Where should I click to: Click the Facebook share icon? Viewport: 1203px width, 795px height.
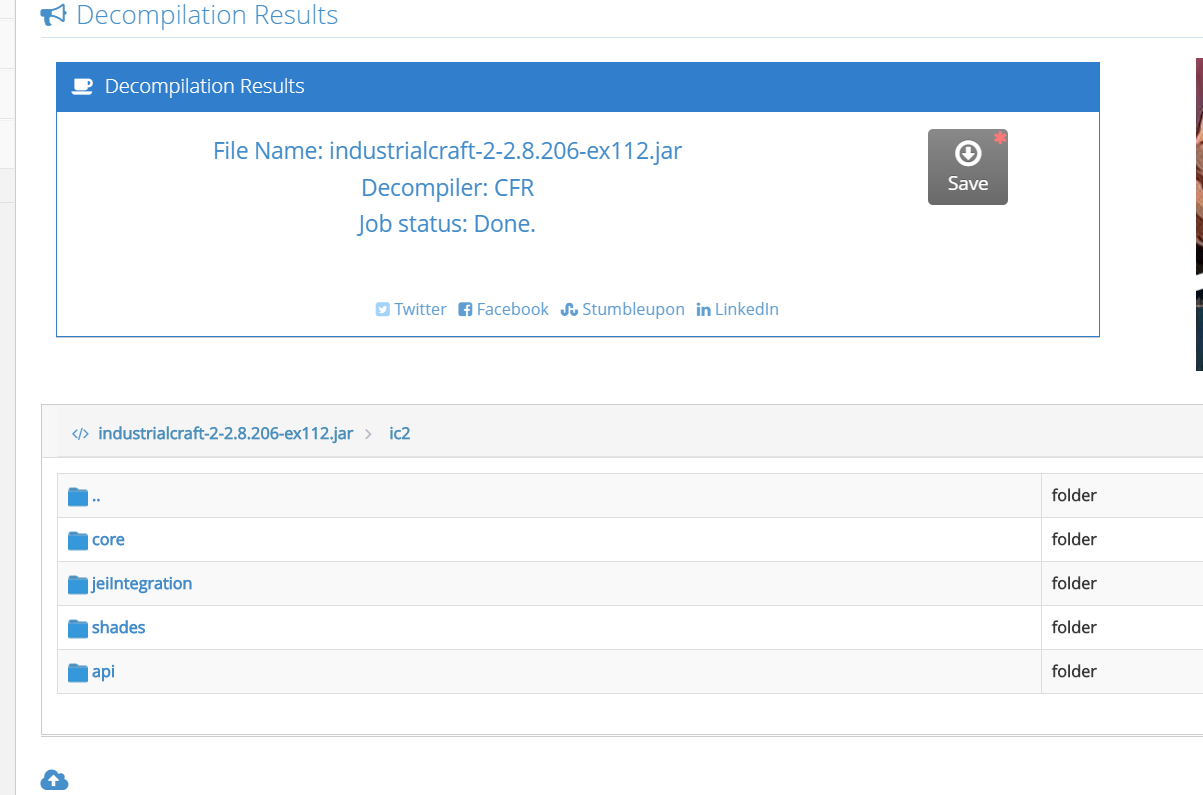point(465,310)
